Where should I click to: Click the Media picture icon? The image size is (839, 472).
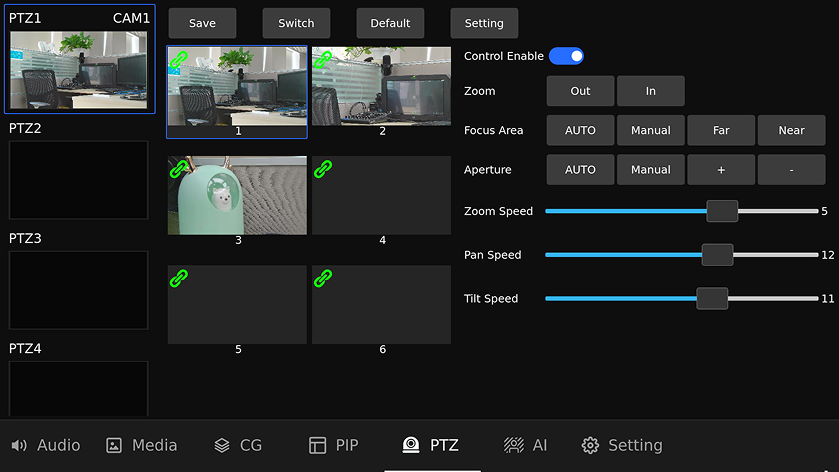(114, 445)
